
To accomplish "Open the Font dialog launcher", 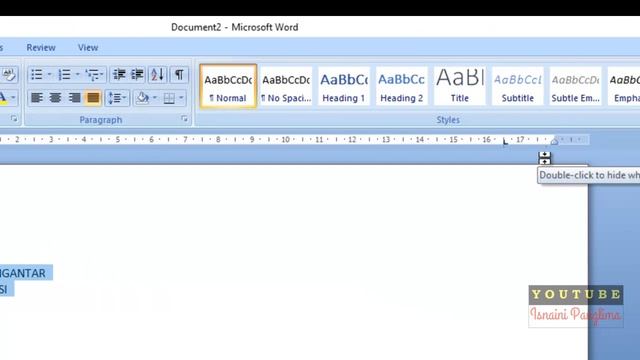I will pos(14,119).
